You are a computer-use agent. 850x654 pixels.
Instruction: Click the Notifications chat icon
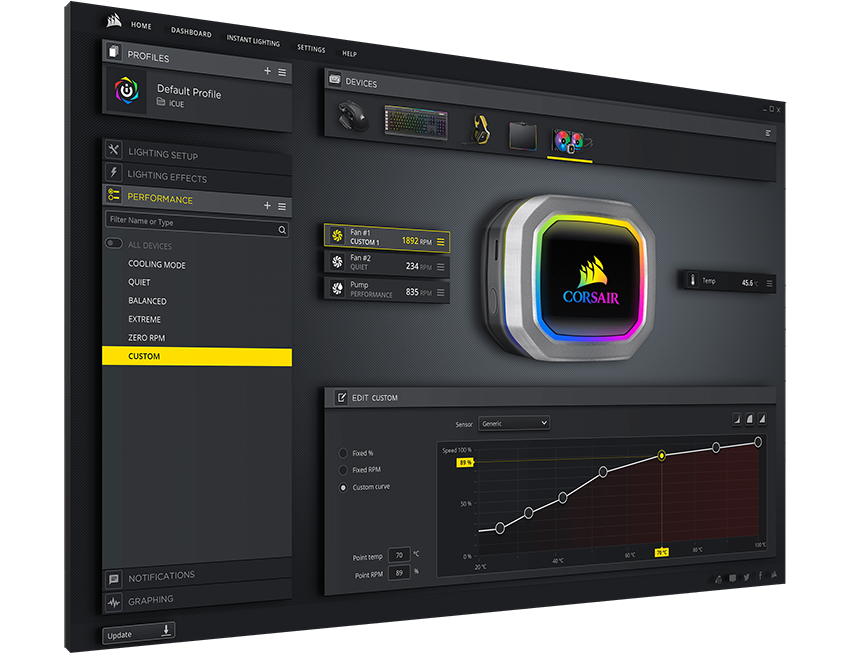113,579
